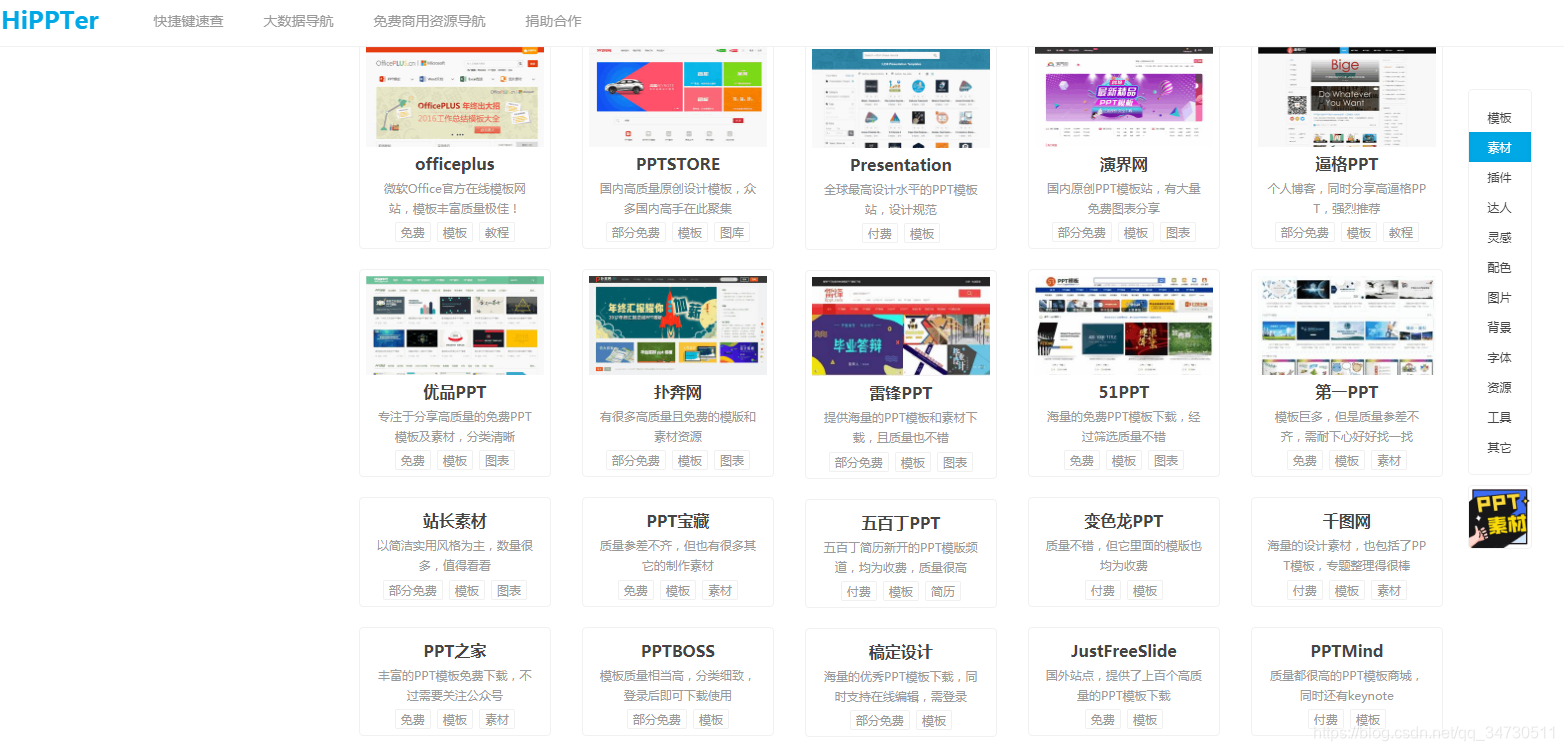
Task: Open 免费商用资源导航 menu item
Action: point(429,21)
